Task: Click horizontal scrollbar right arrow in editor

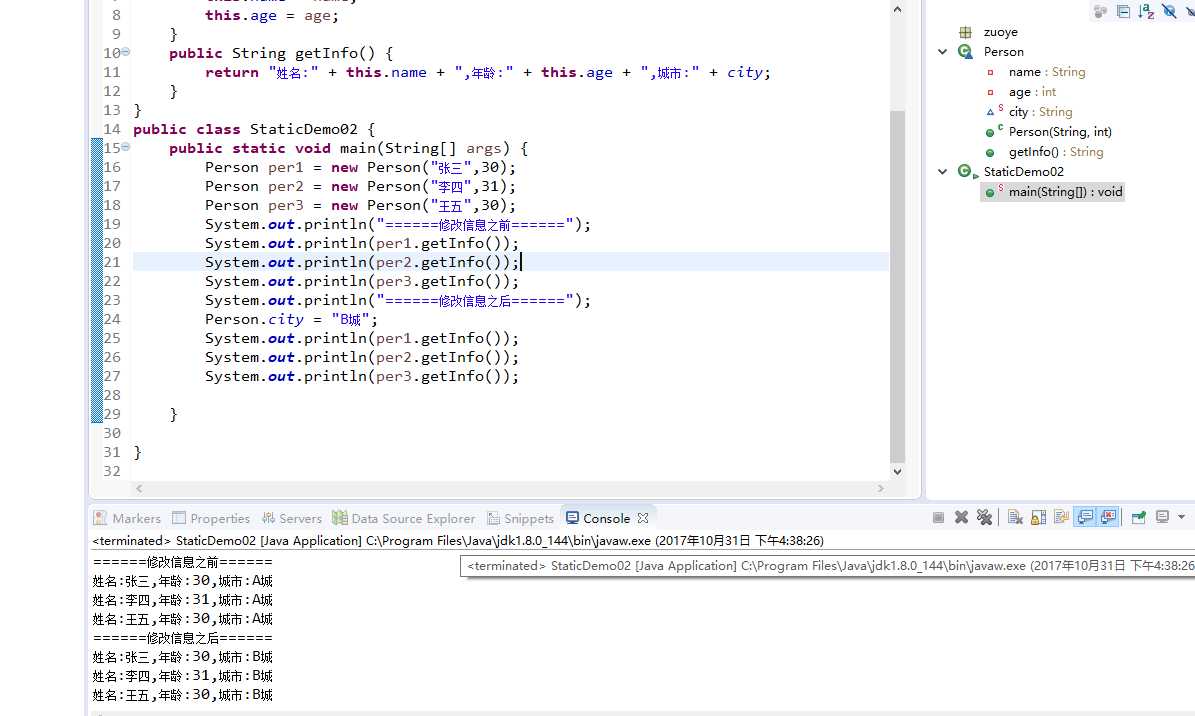Action: 880,488
